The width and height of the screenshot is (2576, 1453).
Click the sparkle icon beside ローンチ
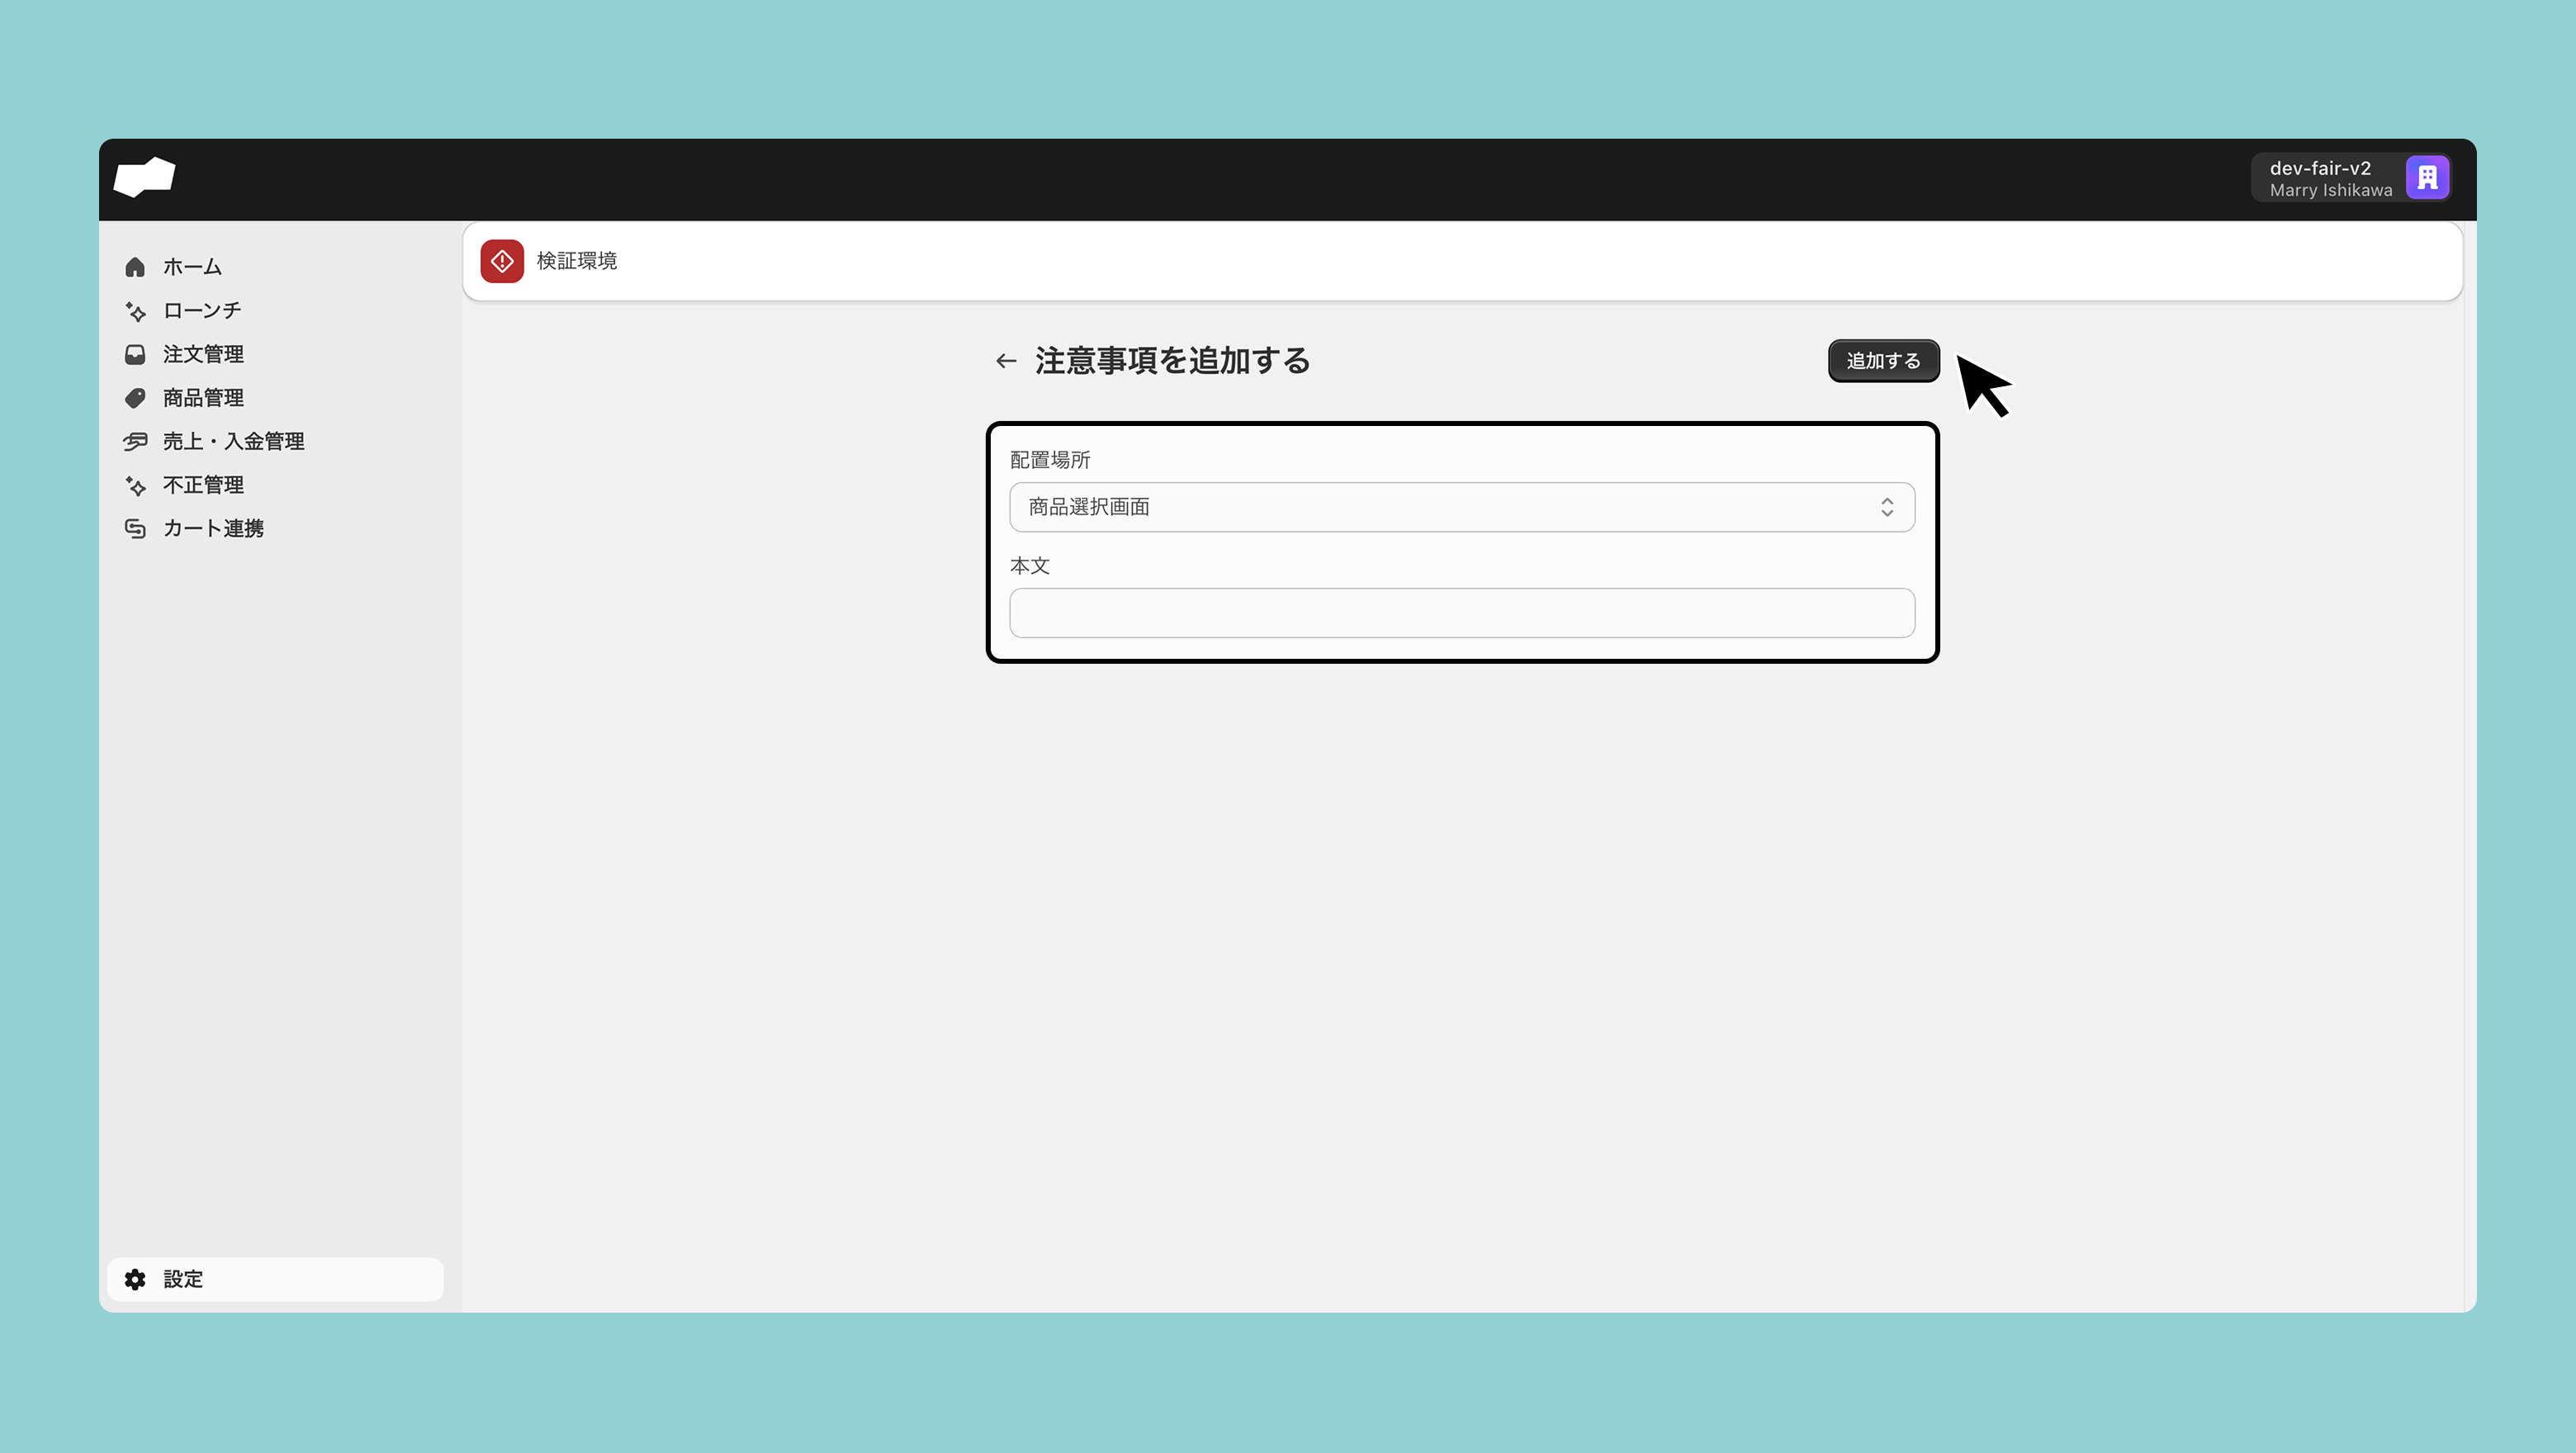tap(135, 311)
